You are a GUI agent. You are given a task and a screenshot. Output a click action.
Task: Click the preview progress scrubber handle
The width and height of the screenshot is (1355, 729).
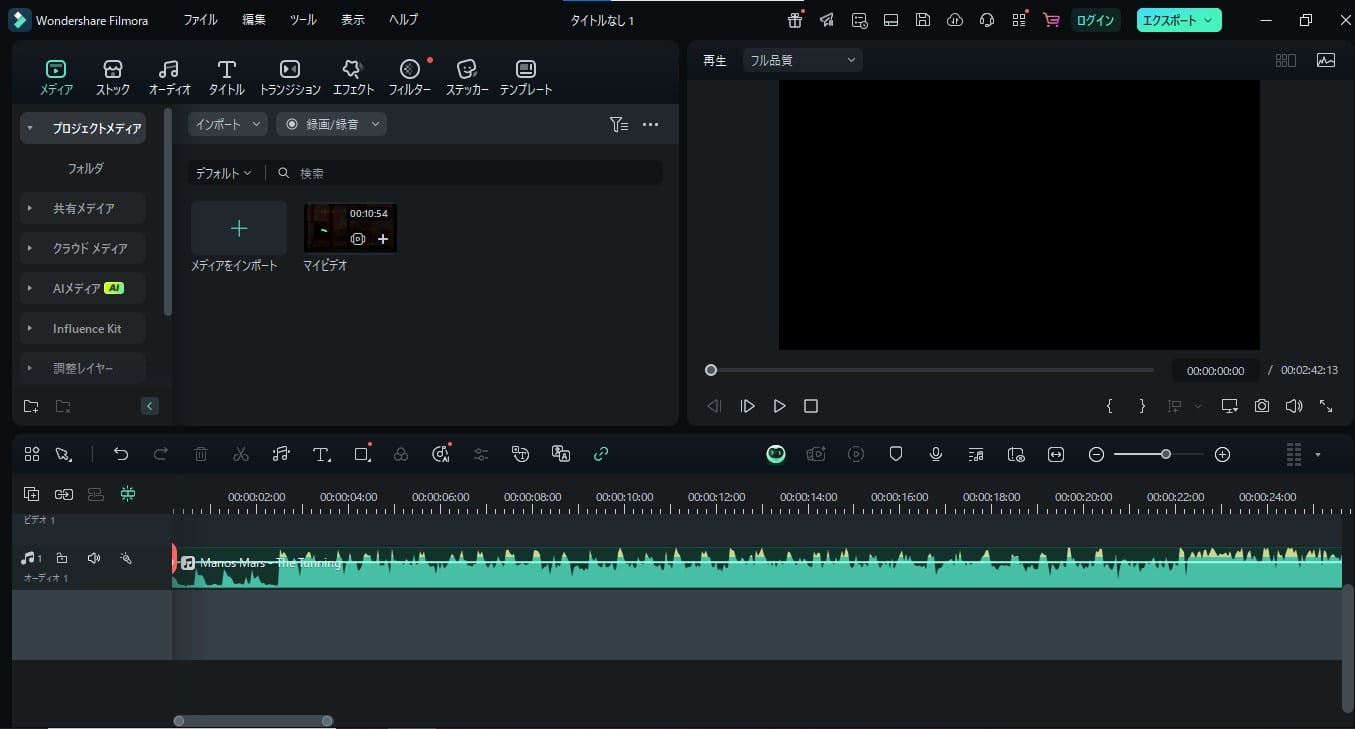pos(711,370)
